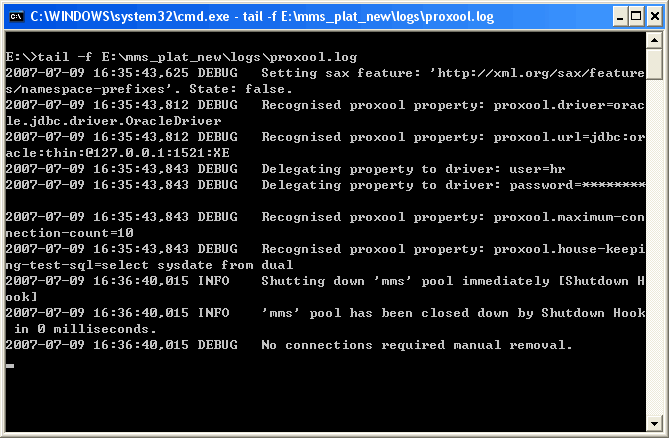Click the empty vertical scrollbar track below the thumb
The image size is (669, 438).
(x=654, y=250)
